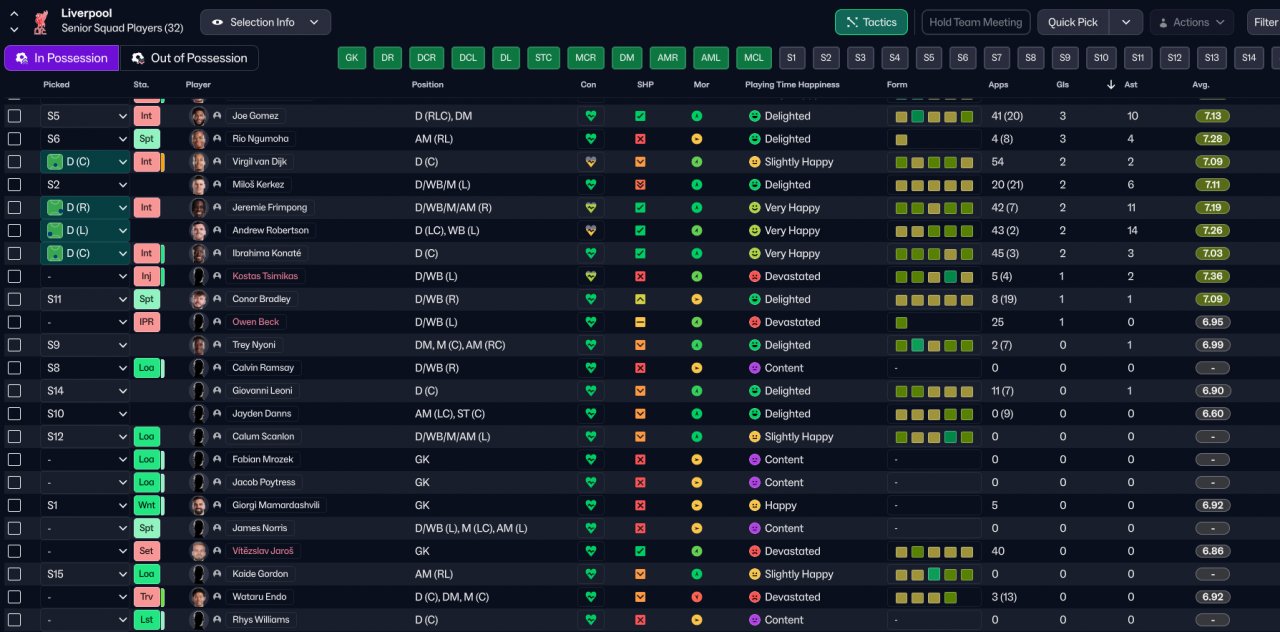Click the up chevron beside the Liverpool crest
This screenshot has height=632, width=1280.
coord(14,14)
